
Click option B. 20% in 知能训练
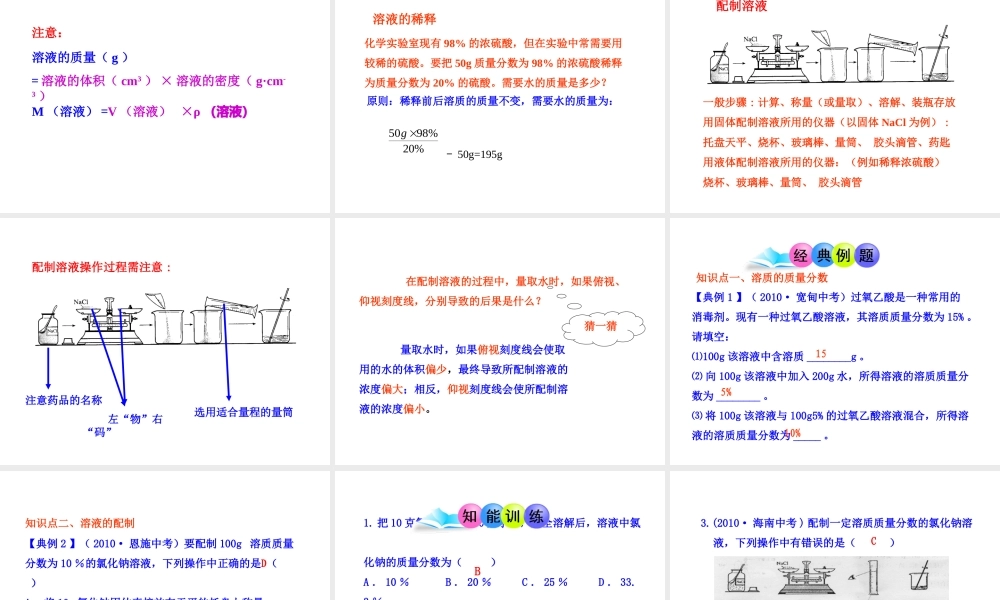coord(468,582)
